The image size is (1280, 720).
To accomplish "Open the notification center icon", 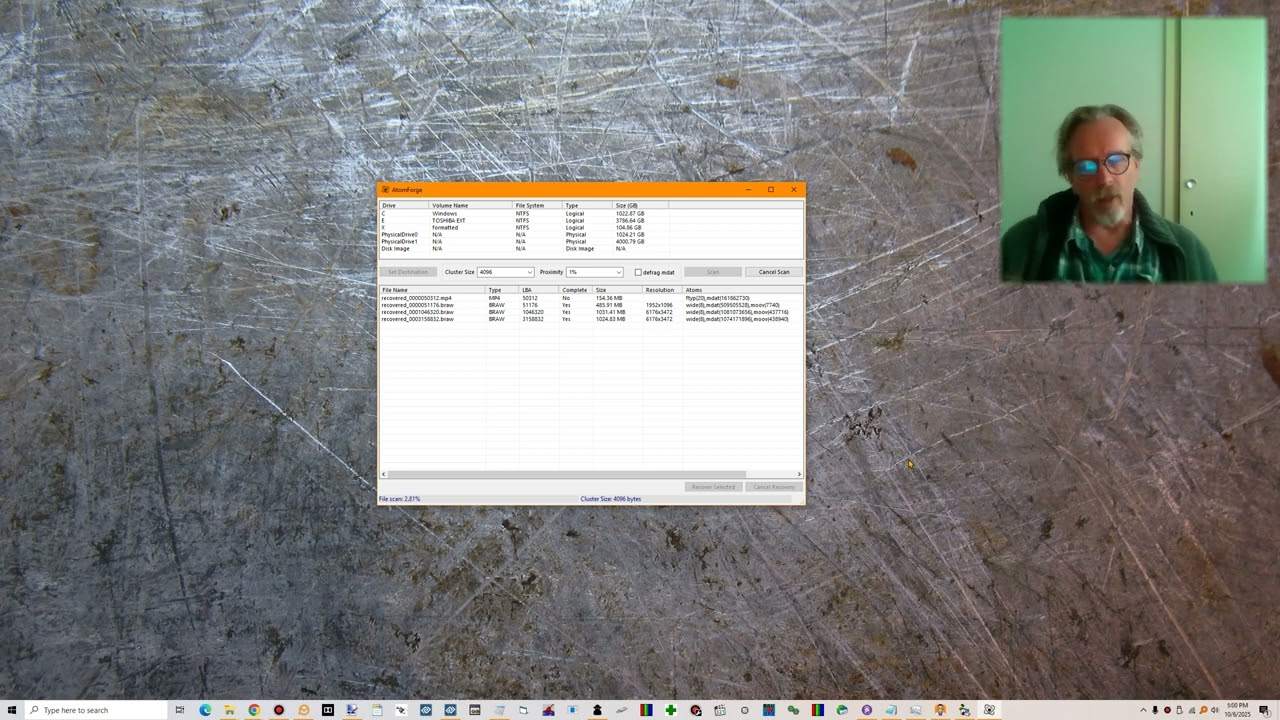I will point(1265,710).
